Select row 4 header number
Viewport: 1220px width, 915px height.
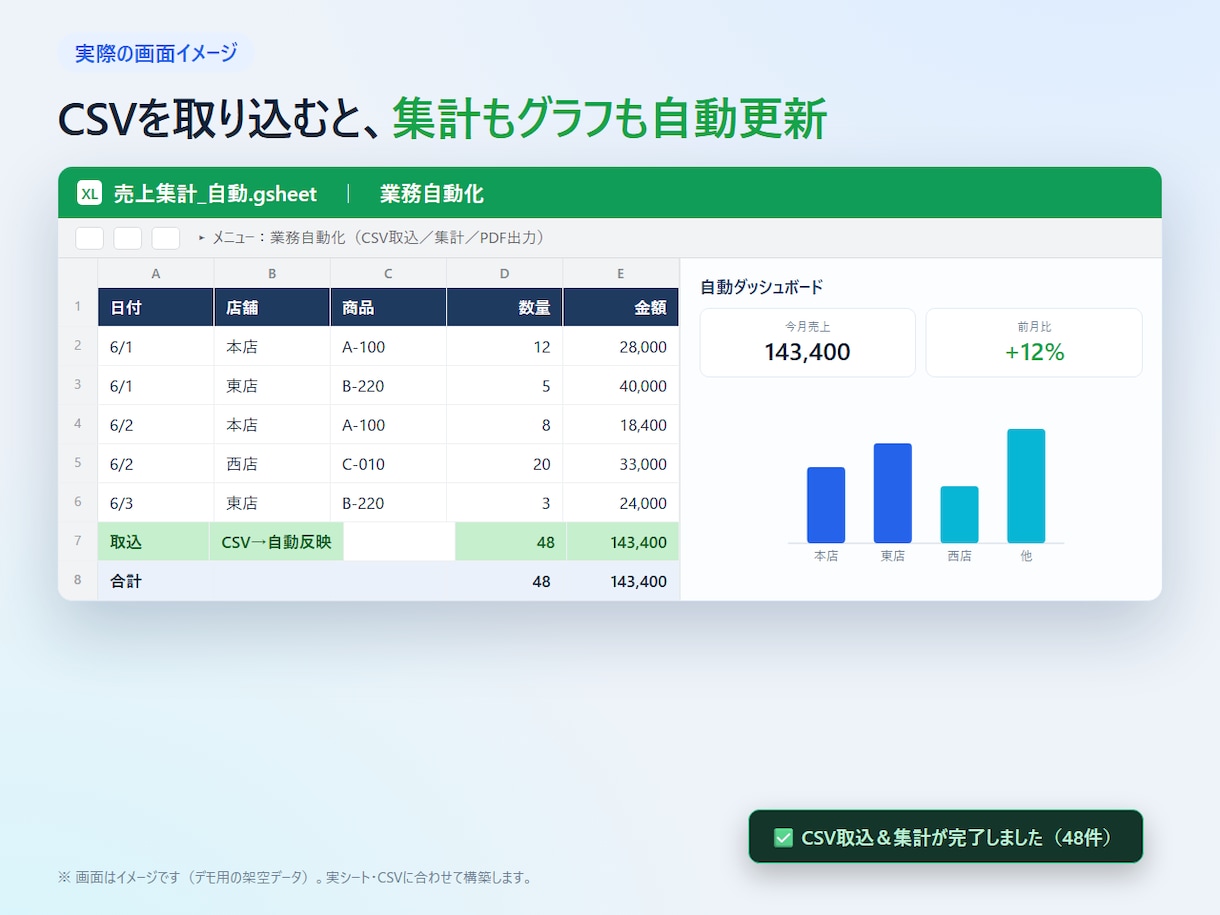coord(78,424)
